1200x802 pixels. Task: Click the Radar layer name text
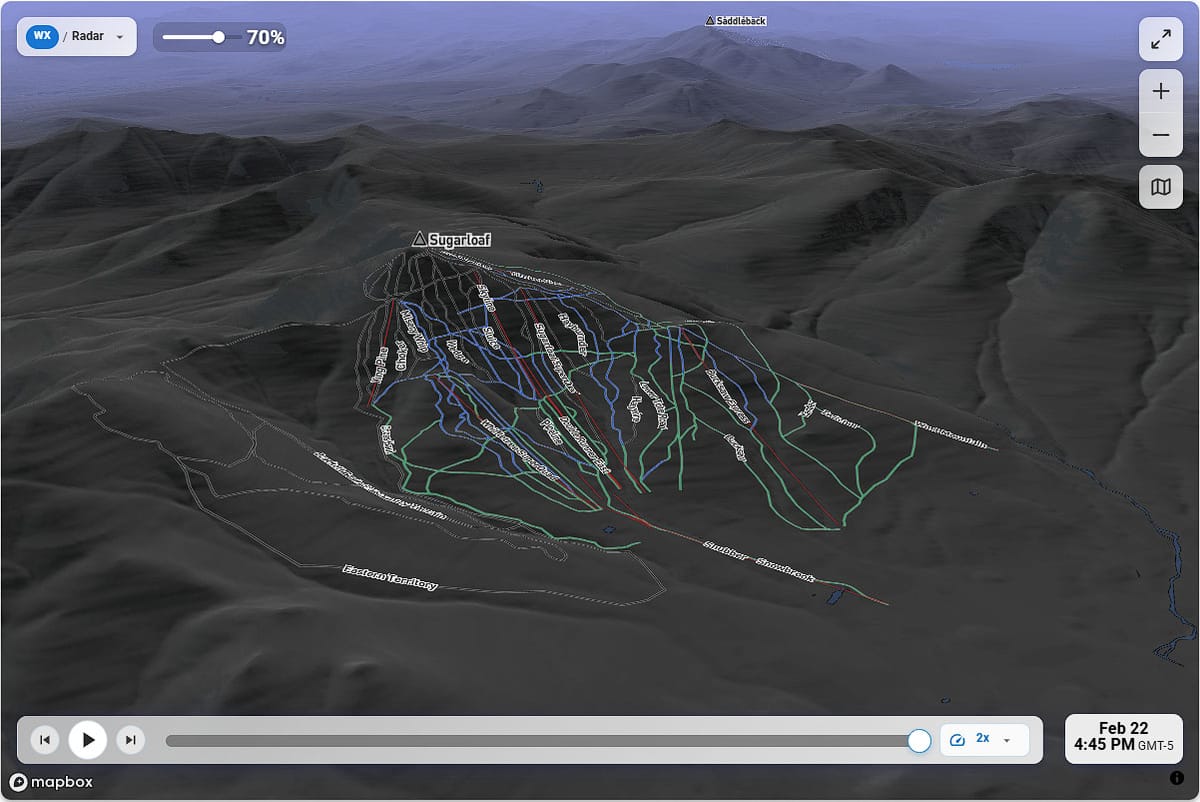88,37
